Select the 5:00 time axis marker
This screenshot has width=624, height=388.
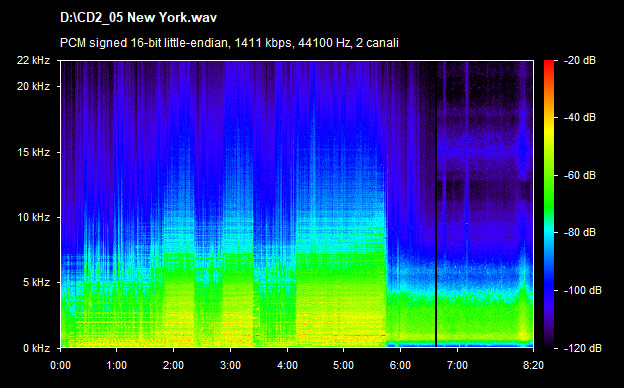tap(343, 365)
